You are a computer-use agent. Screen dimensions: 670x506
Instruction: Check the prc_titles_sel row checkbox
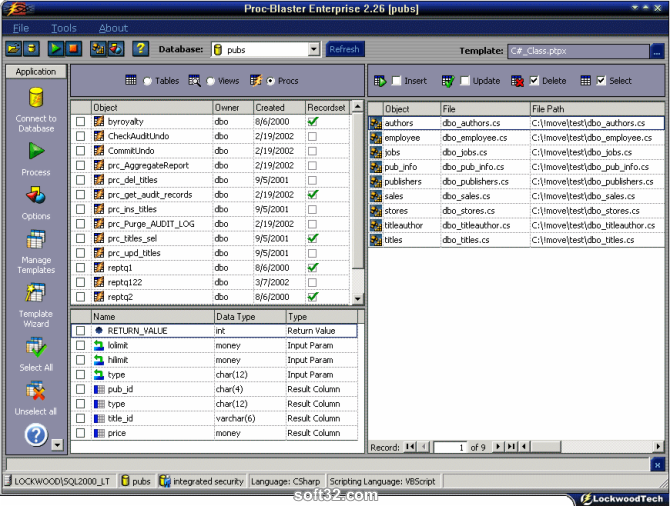tap(80, 238)
